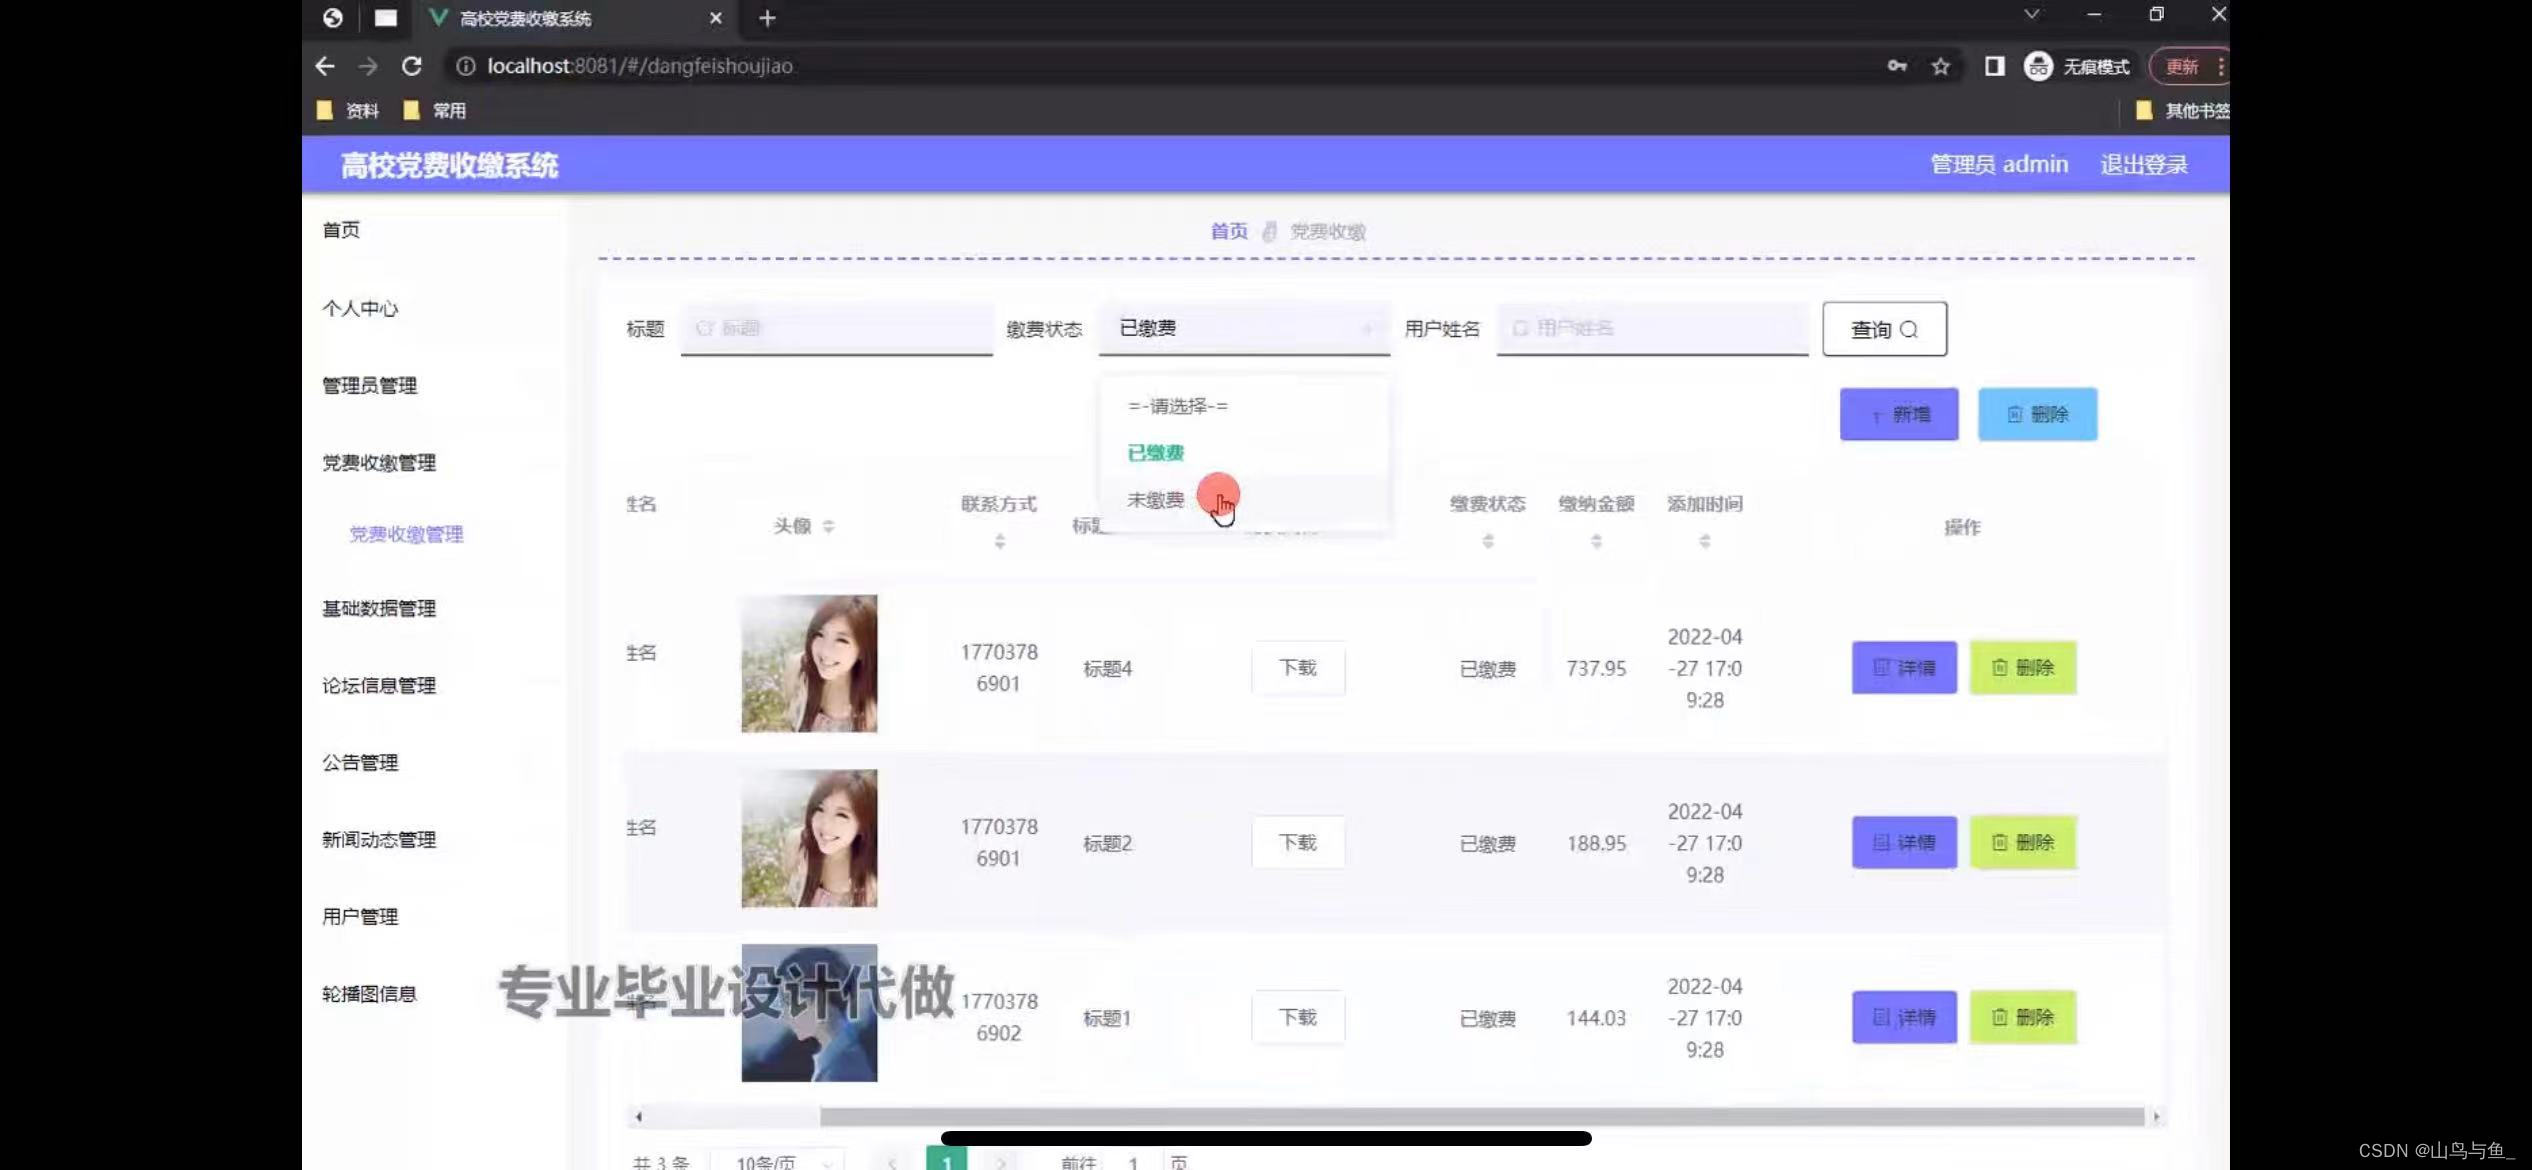Open the 其他书签 folder
The height and width of the screenshot is (1170, 2532).
pos(2182,111)
